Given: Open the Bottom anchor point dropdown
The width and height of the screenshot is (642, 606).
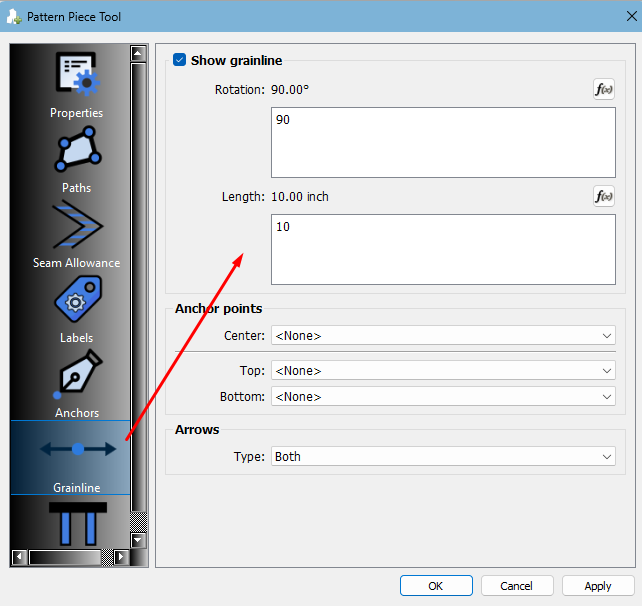Looking at the screenshot, I should pyautogui.click(x=442, y=397).
